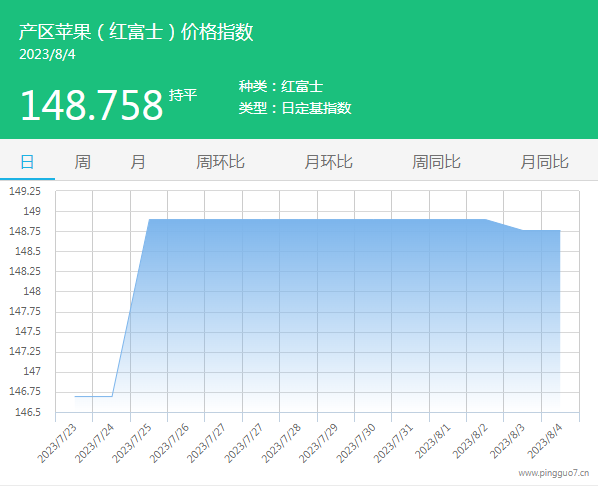Image resolution: width=598 pixels, height=486 pixels.
Task: Click the 2023/7/23 x-axis label
Action: click(57, 443)
